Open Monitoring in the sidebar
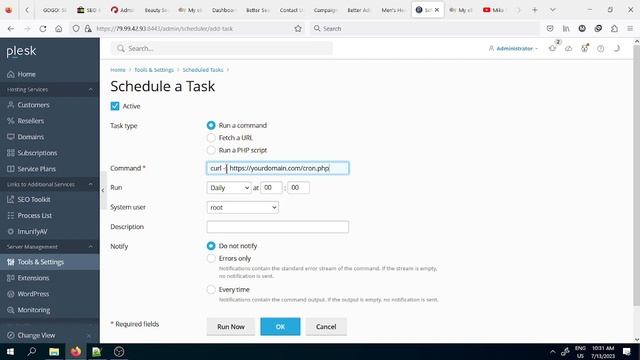 pos(33,310)
